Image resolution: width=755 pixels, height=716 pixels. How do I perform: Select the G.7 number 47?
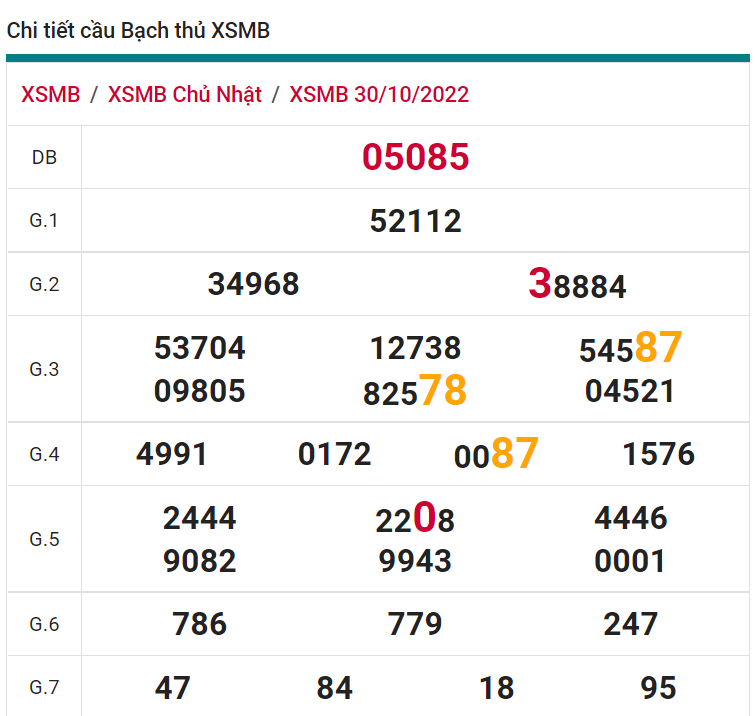coord(172,688)
